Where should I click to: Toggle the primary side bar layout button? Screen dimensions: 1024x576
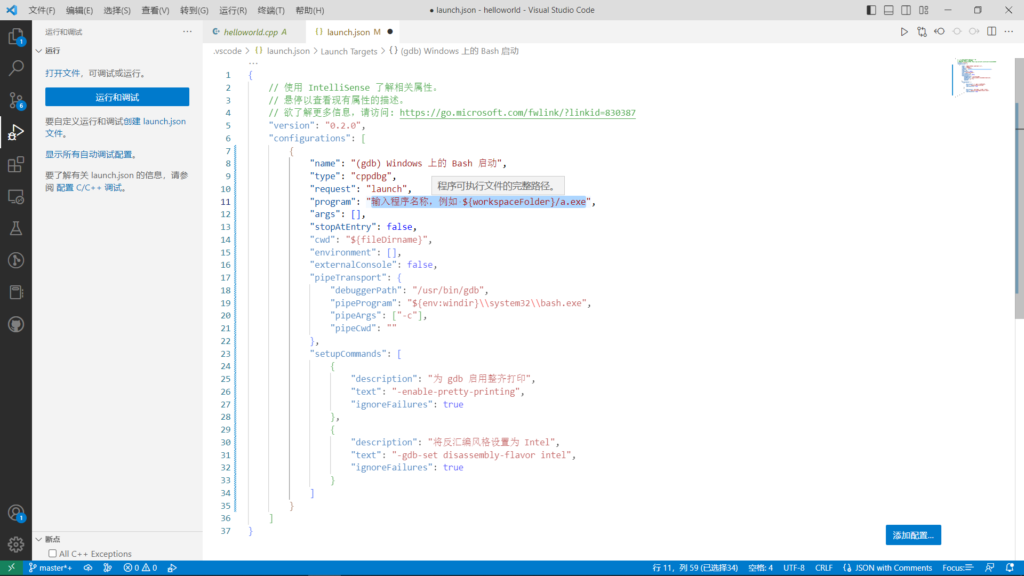click(872, 10)
